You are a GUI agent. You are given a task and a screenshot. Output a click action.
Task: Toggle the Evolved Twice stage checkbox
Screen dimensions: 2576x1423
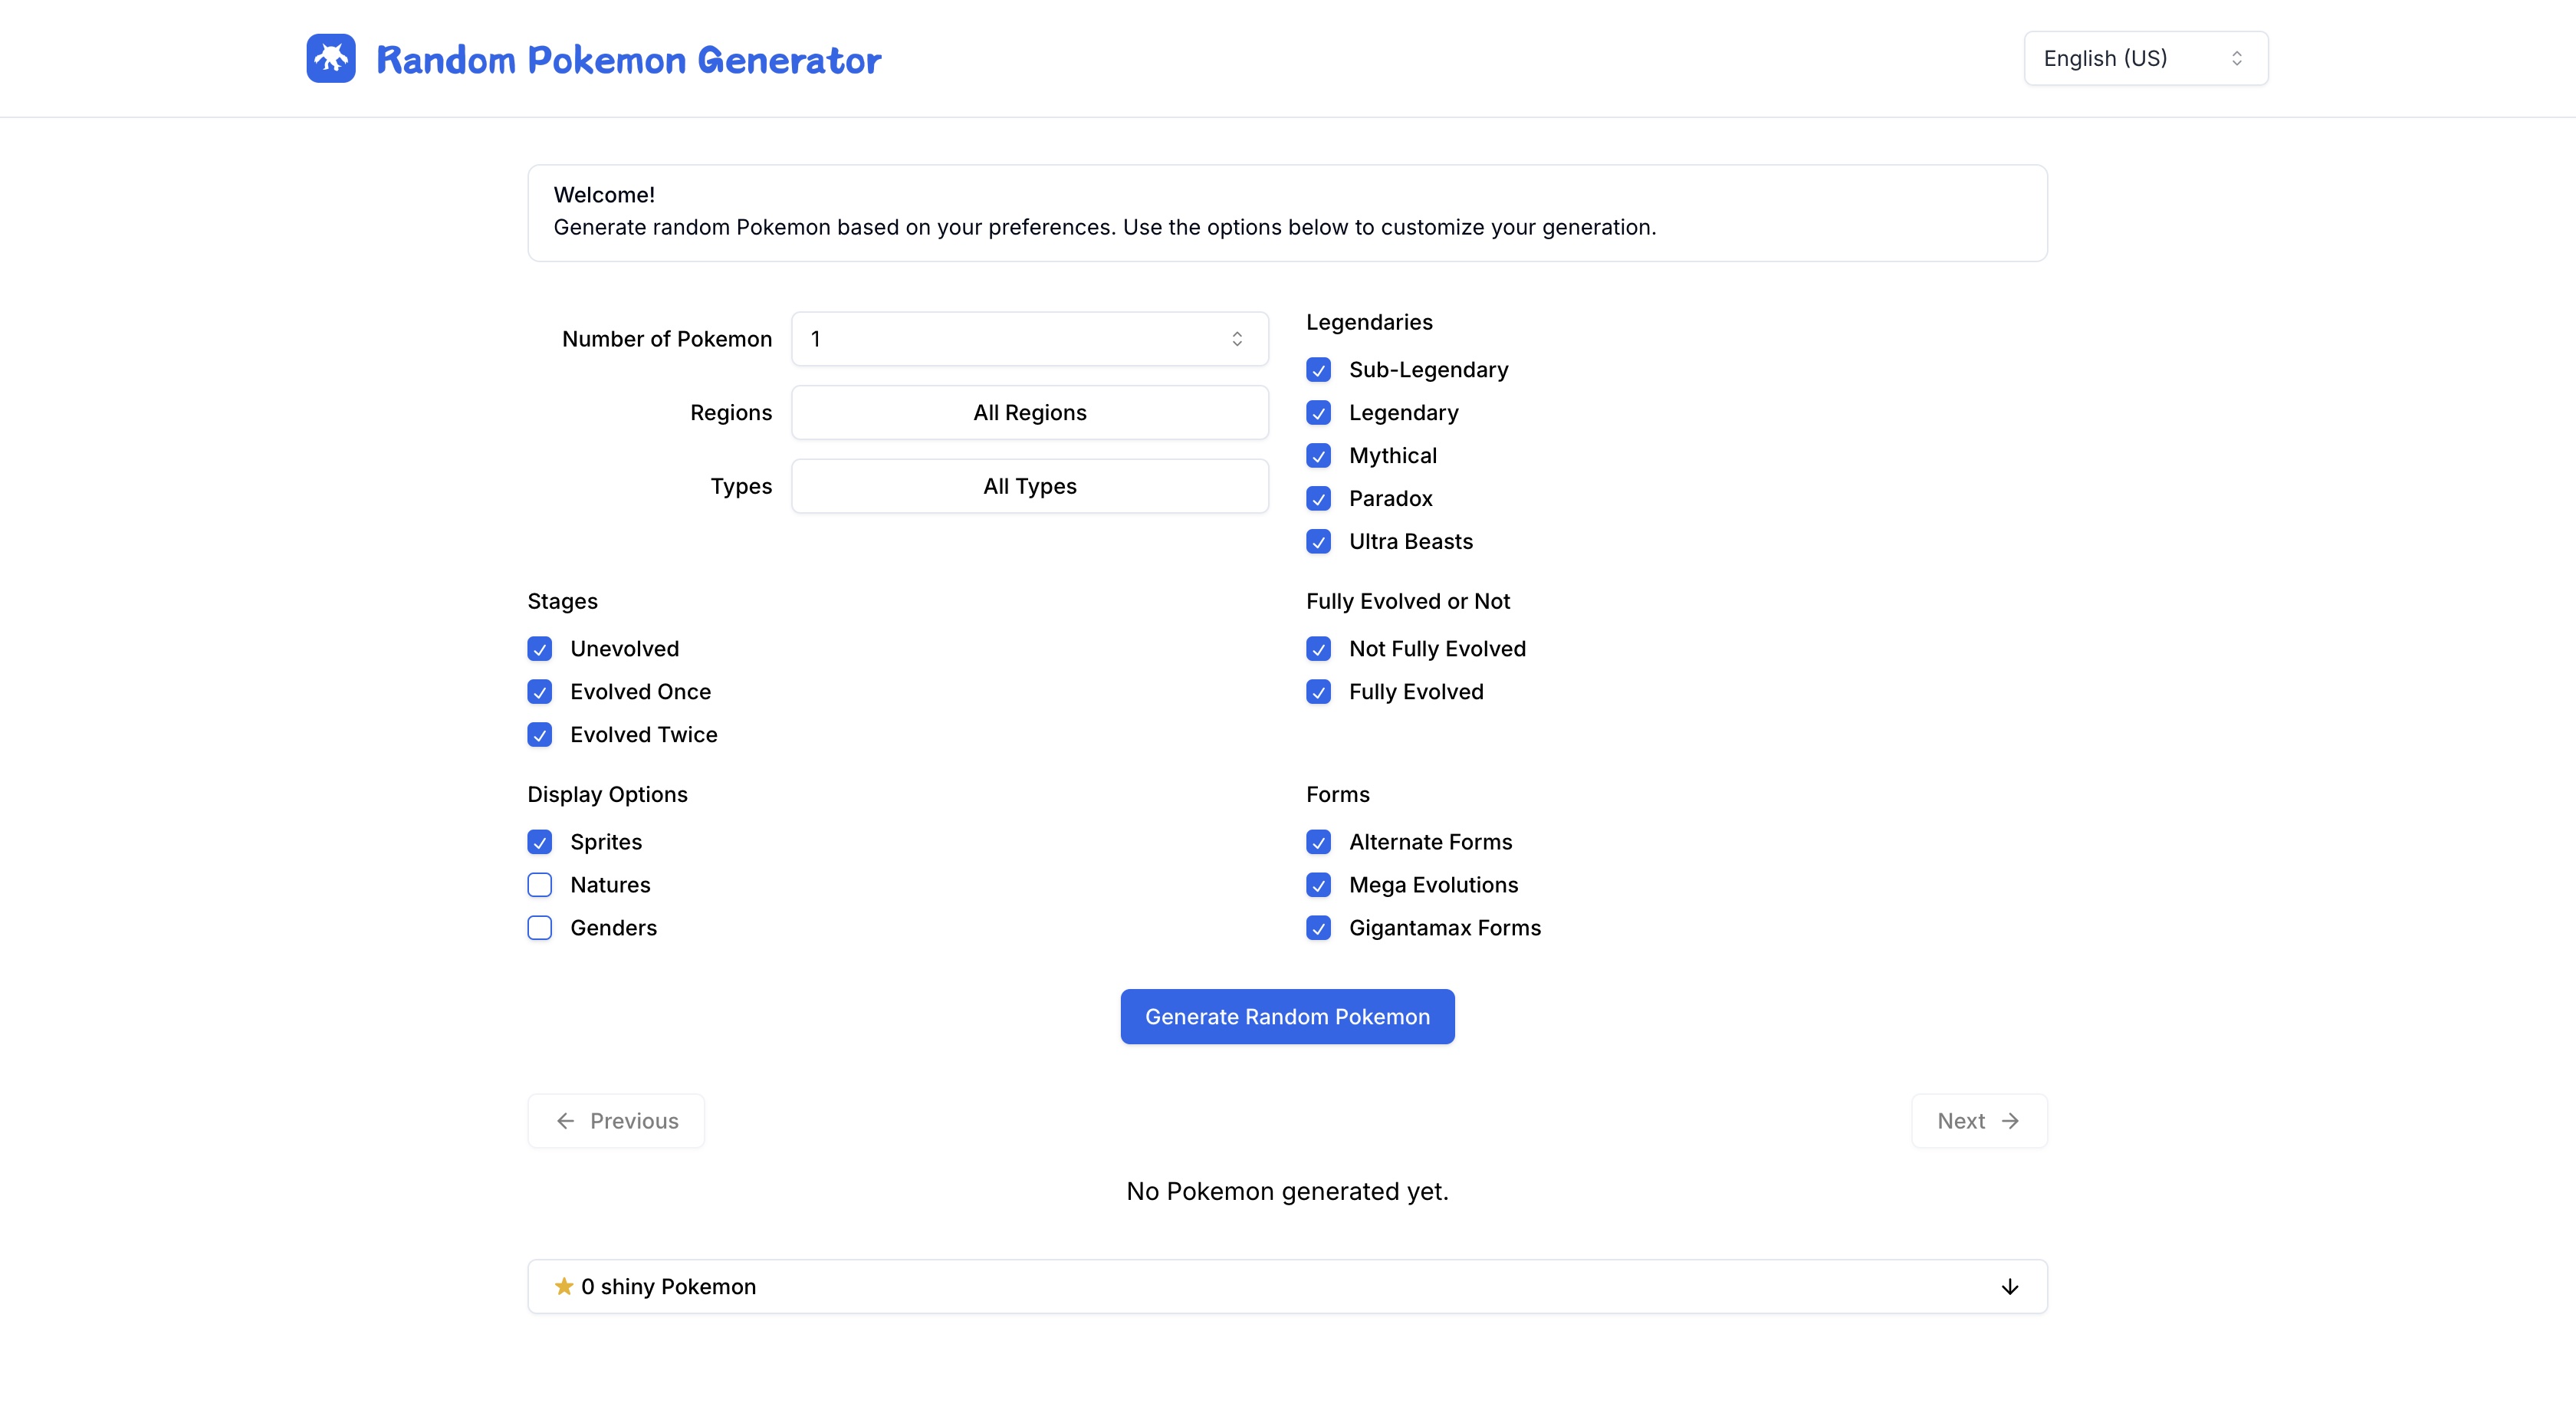(x=540, y=735)
